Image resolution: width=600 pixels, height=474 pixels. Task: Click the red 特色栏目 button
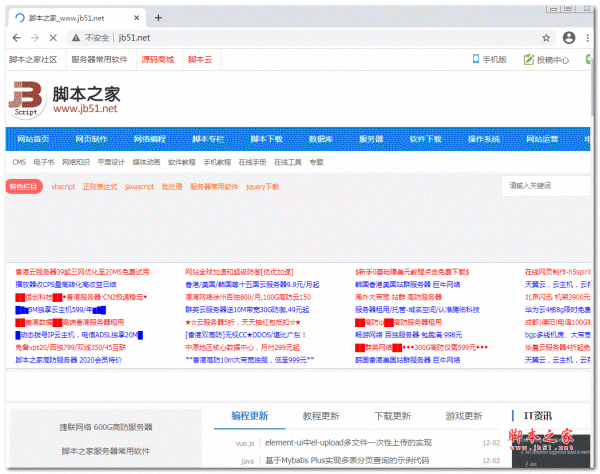click(x=25, y=187)
